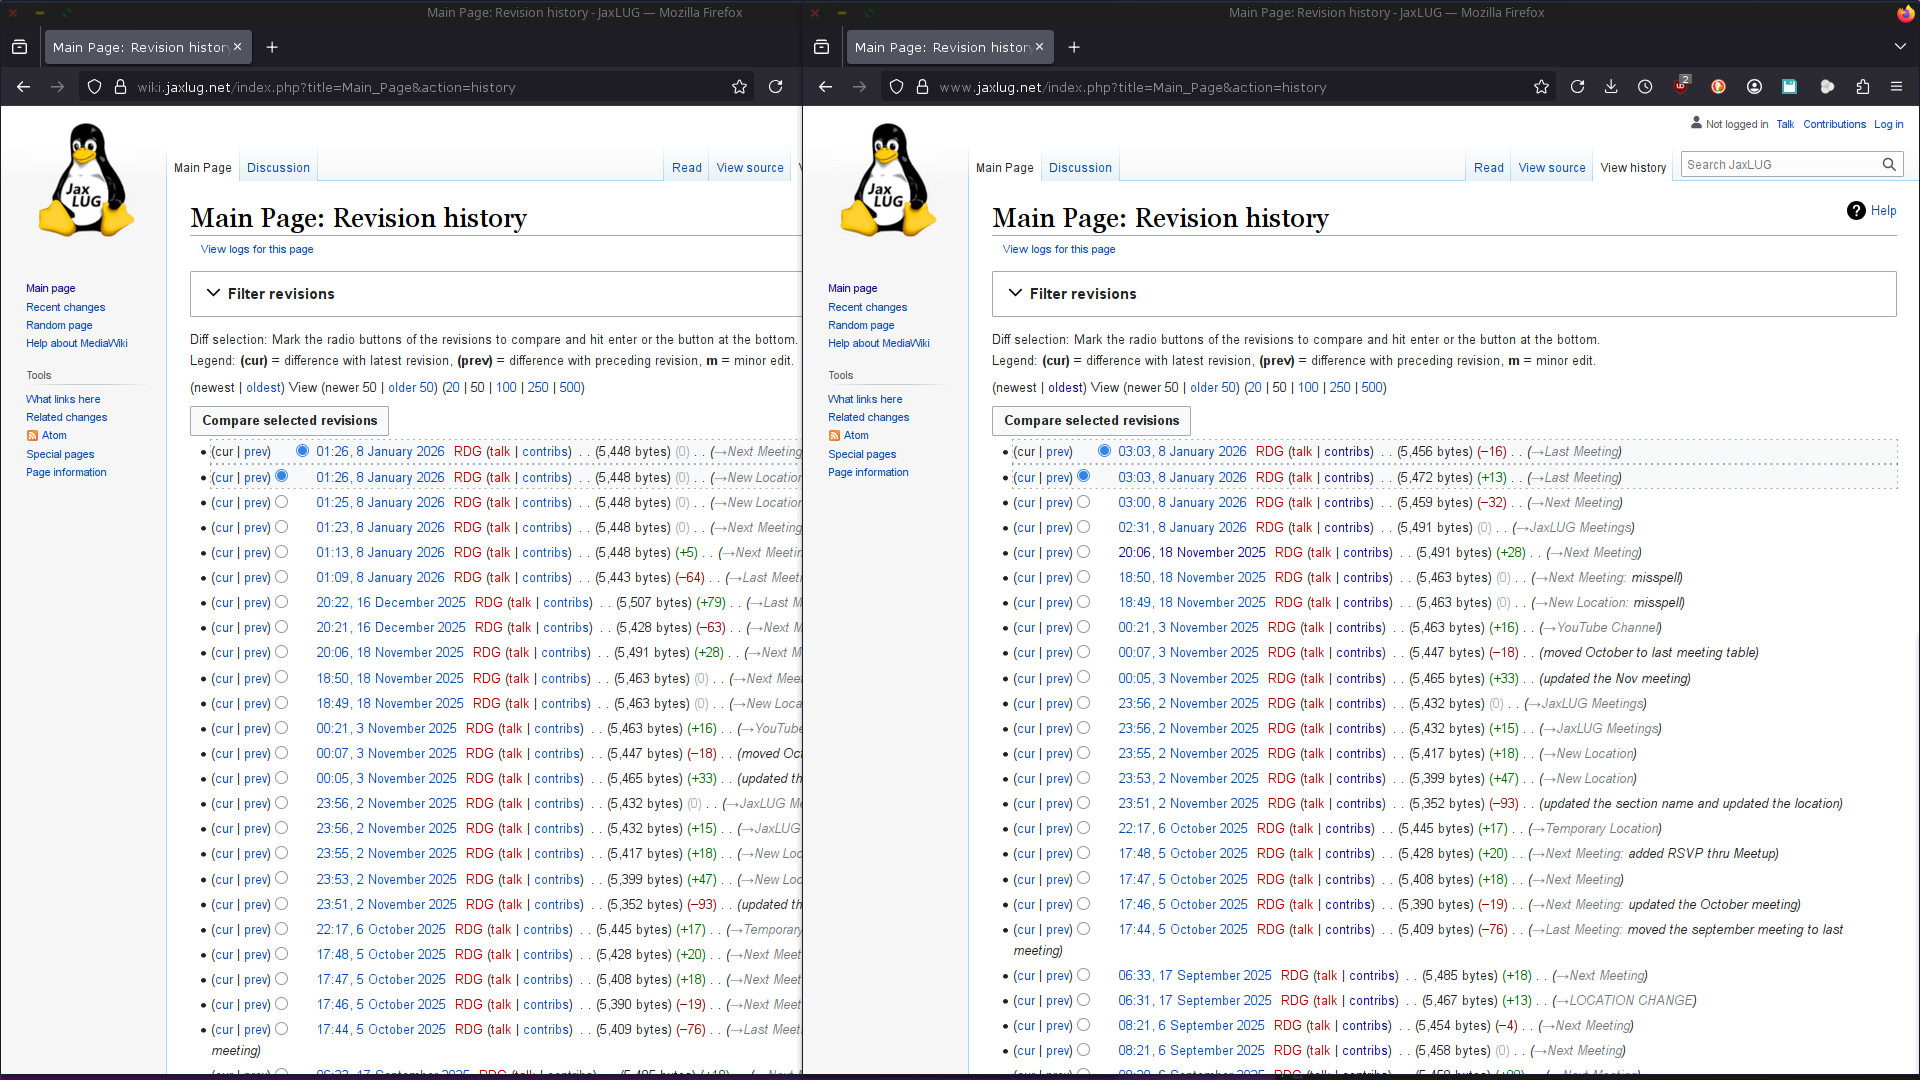Open the List all tabs chevron

(x=1898, y=47)
